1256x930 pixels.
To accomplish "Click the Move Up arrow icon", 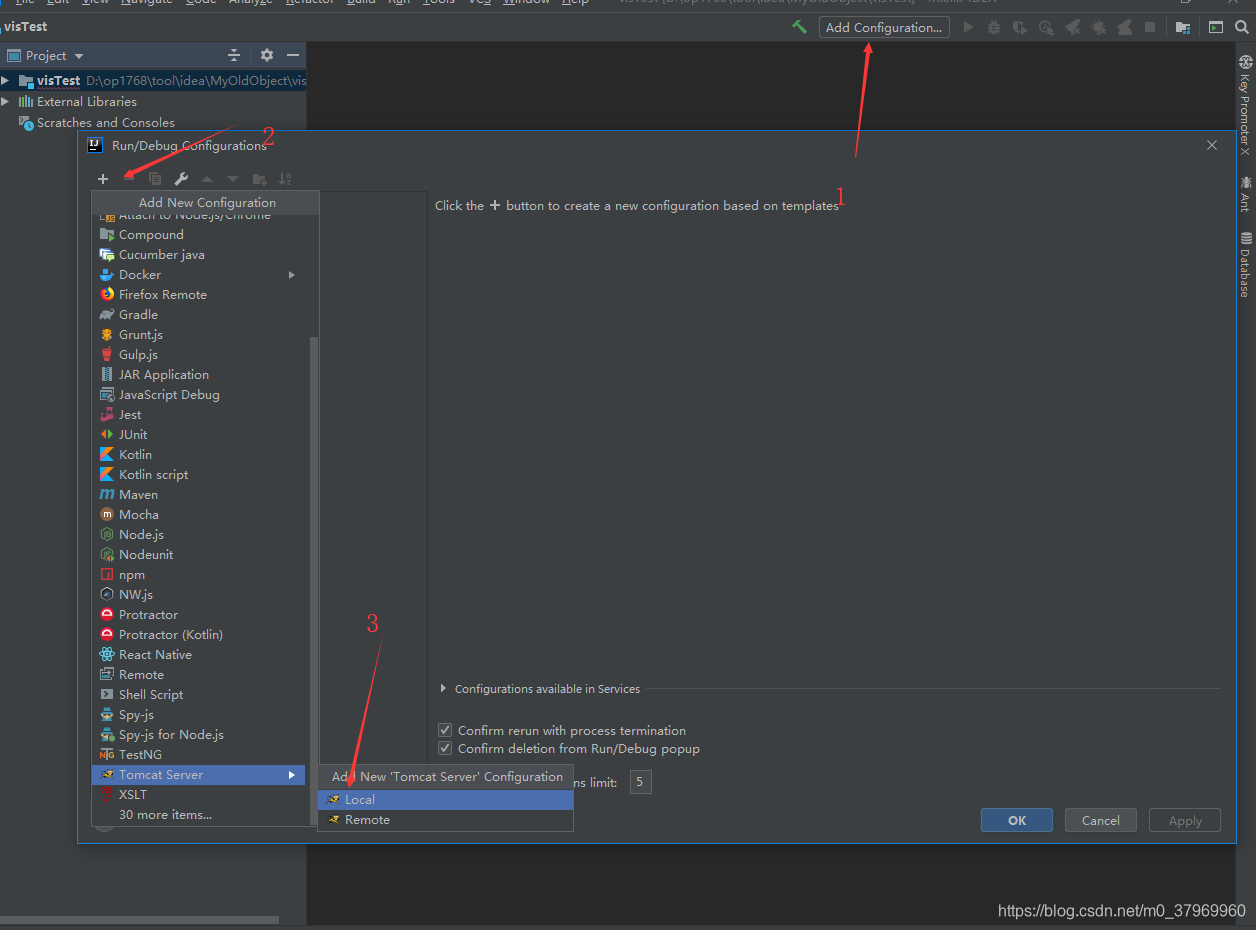I will point(207,179).
